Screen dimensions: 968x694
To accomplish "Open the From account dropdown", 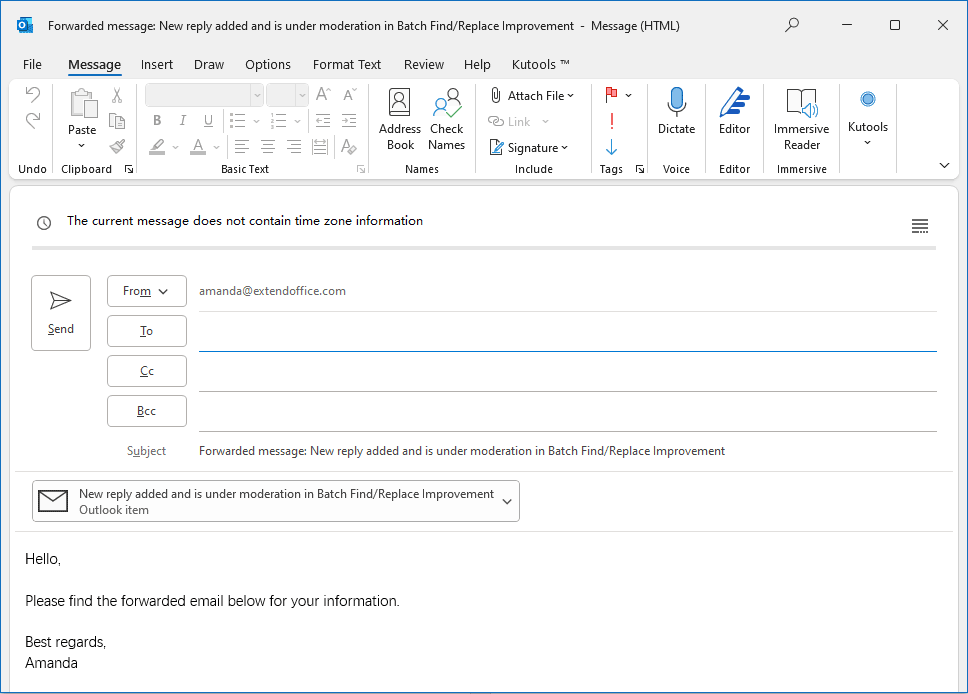I will pos(146,291).
